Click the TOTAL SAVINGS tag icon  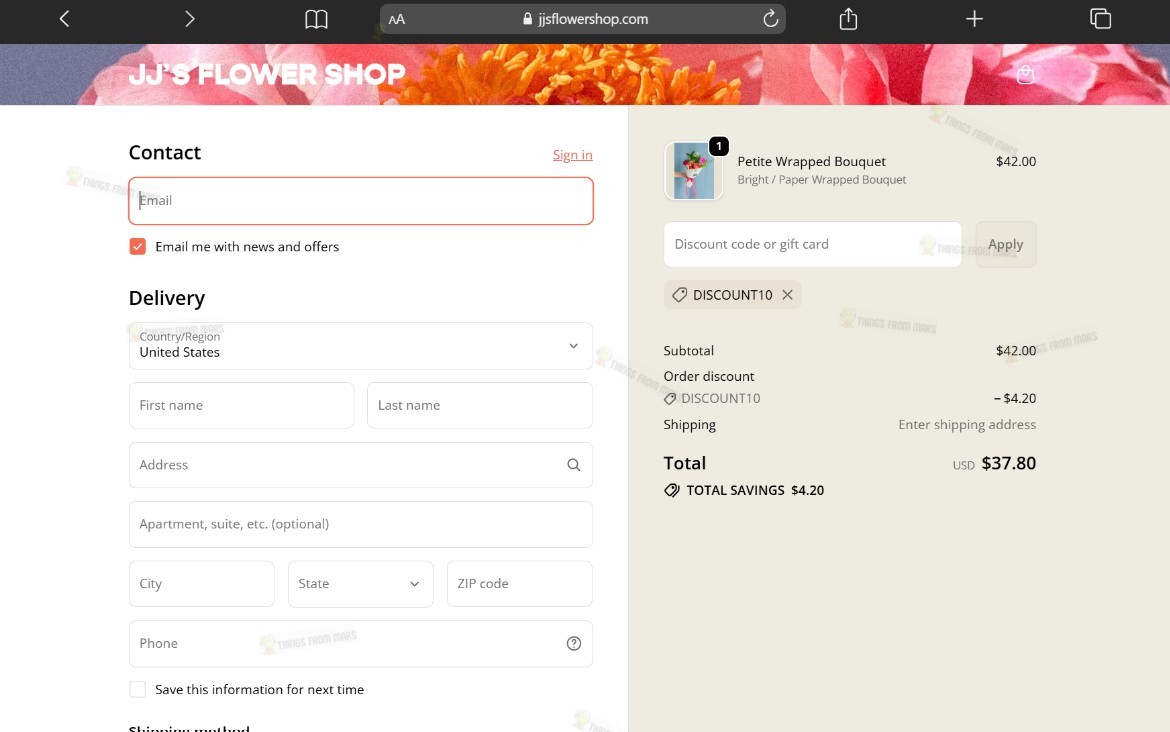coord(672,490)
